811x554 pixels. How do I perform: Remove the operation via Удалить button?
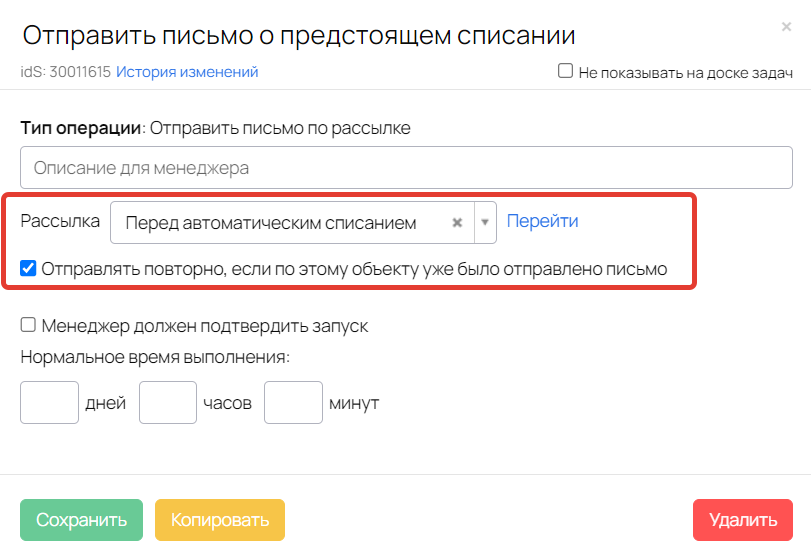click(x=743, y=520)
